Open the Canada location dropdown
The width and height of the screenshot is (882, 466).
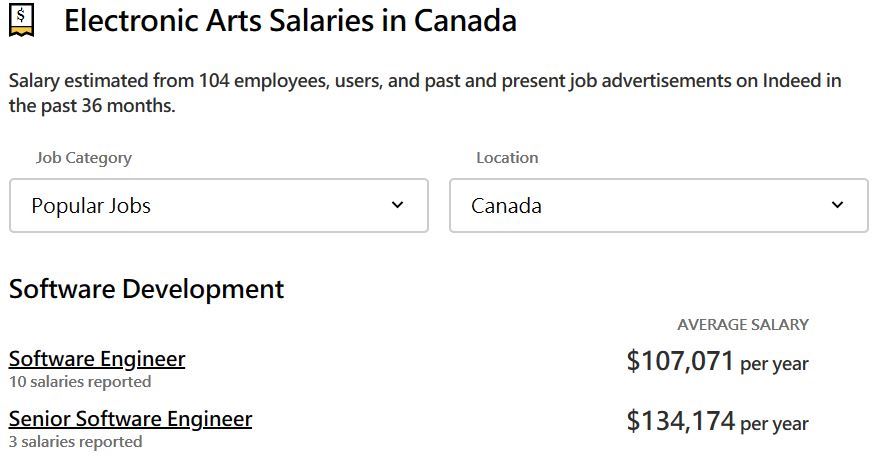[x=659, y=205]
